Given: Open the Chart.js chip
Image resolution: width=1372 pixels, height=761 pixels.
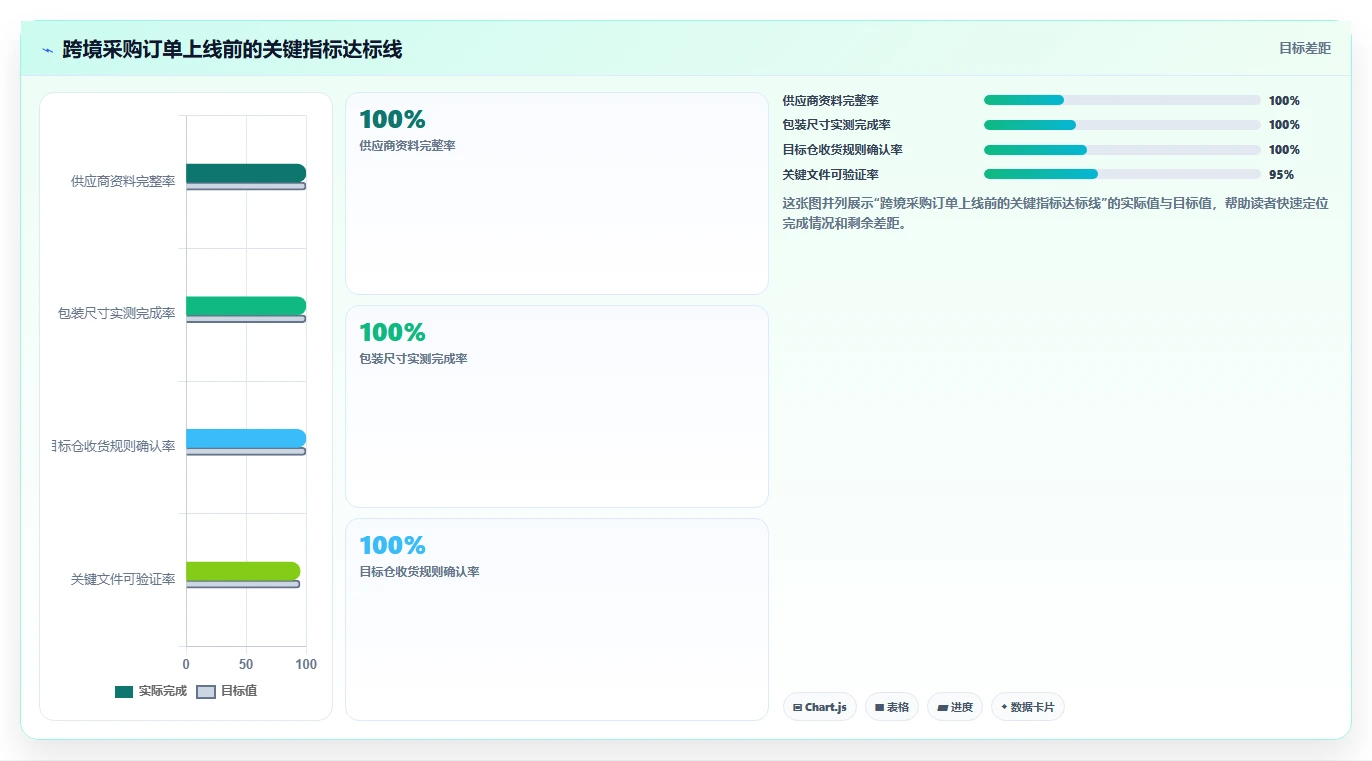Looking at the screenshot, I should coord(820,707).
